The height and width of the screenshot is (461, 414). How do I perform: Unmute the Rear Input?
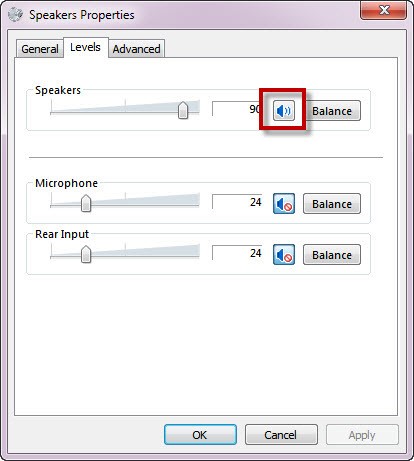coord(284,255)
